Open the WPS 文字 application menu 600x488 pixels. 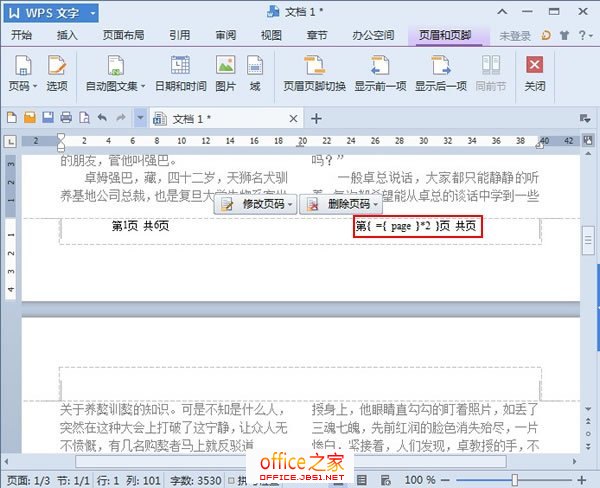click(52, 13)
